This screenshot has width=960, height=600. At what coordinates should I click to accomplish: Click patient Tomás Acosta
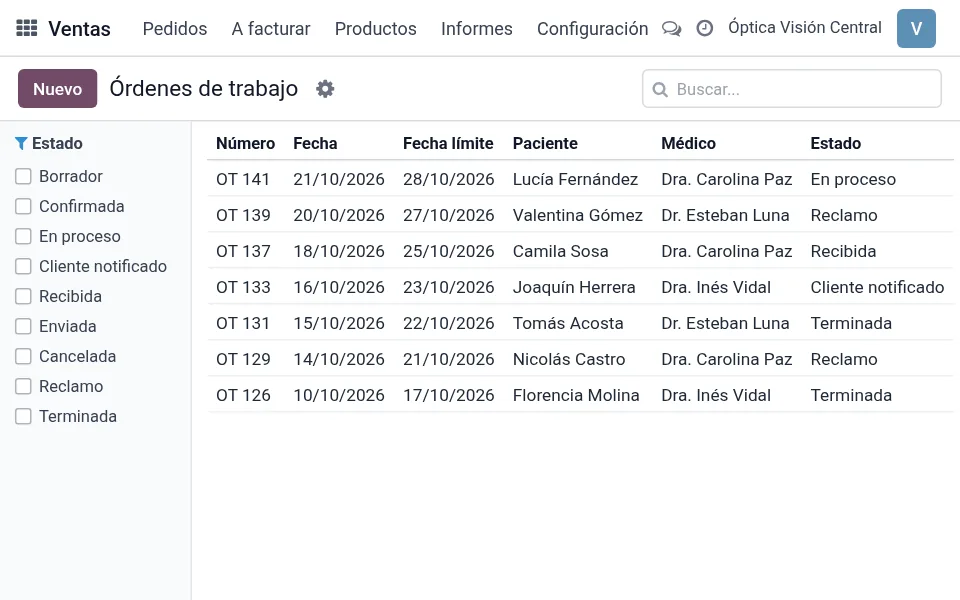pos(568,323)
